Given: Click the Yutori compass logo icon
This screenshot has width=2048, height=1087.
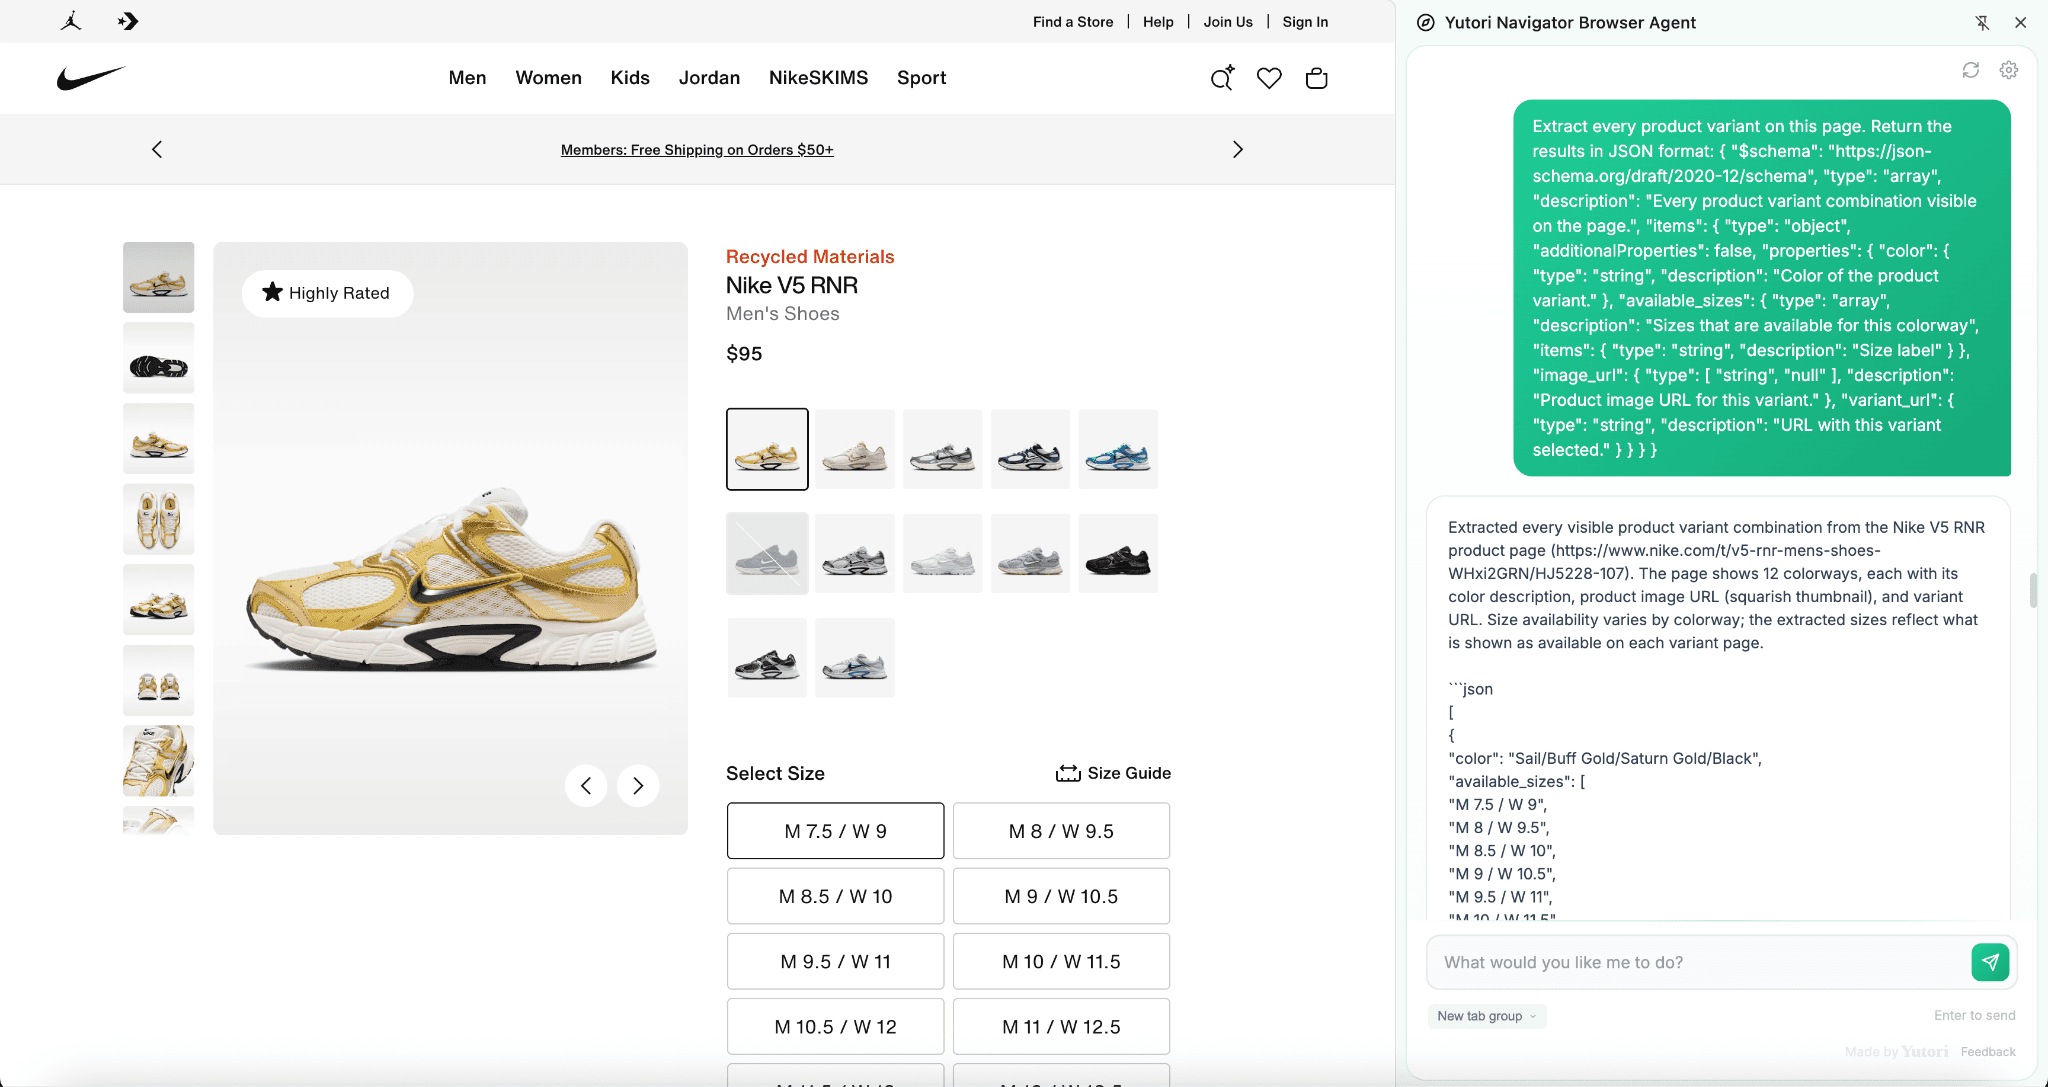Looking at the screenshot, I should (1426, 22).
